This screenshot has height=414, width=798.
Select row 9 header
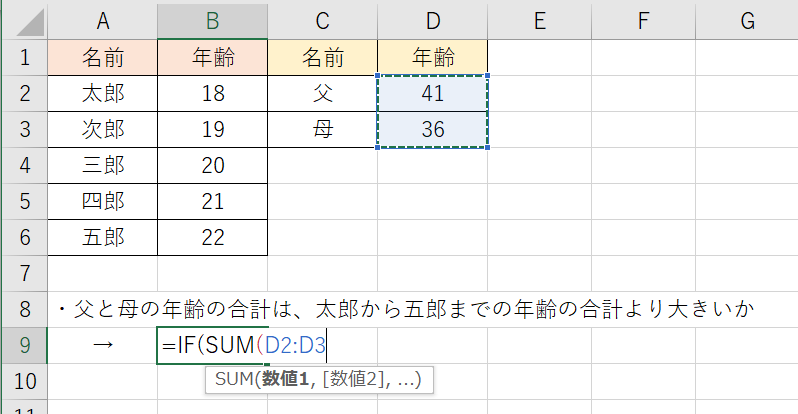(24, 345)
